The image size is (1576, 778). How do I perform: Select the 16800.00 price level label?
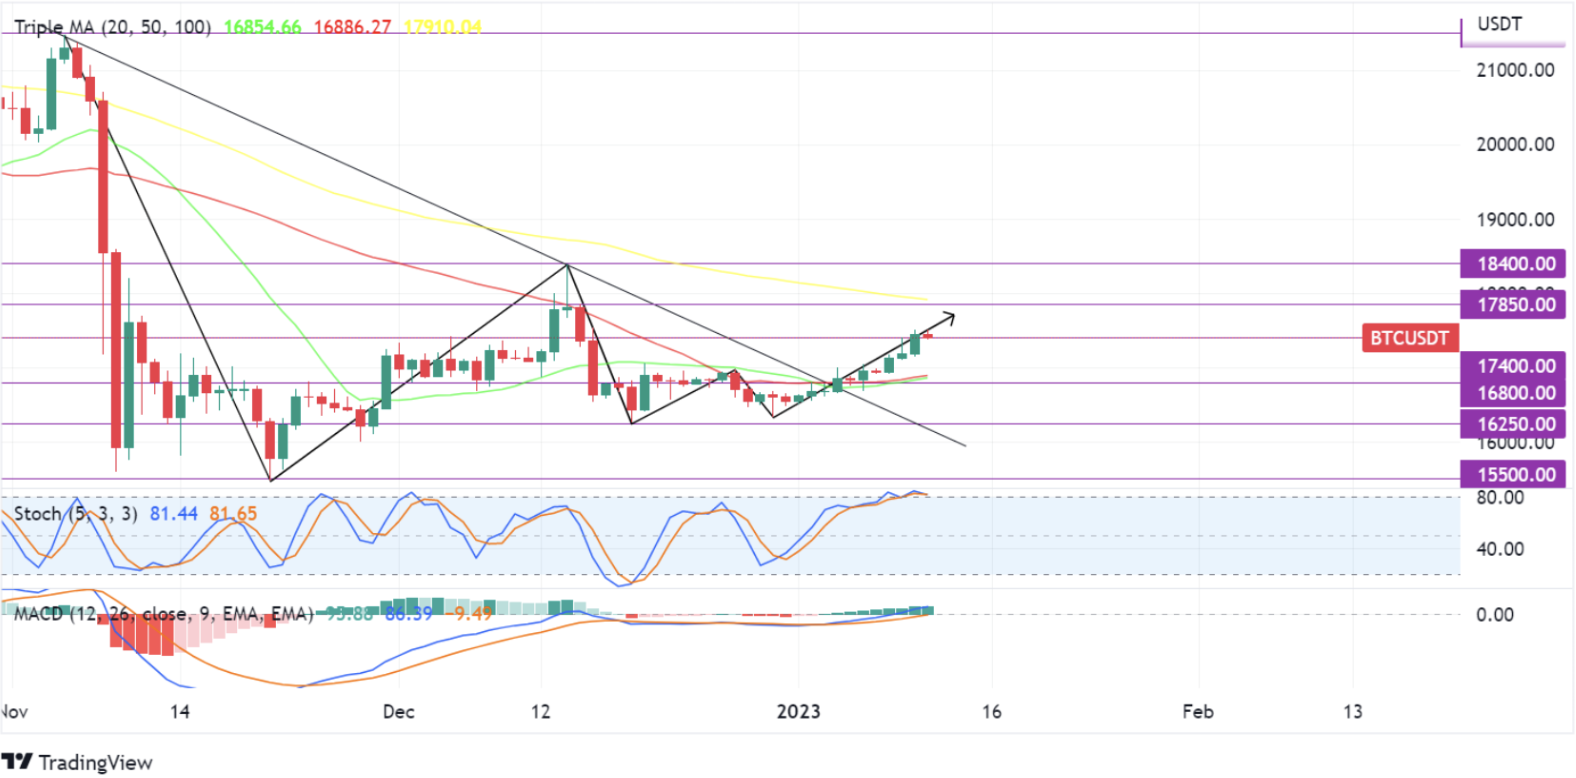coord(1513,393)
